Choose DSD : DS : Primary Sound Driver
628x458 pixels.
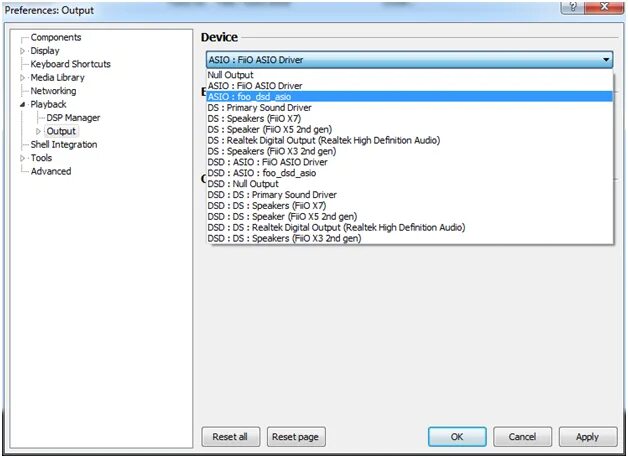click(x=410, y=195)
